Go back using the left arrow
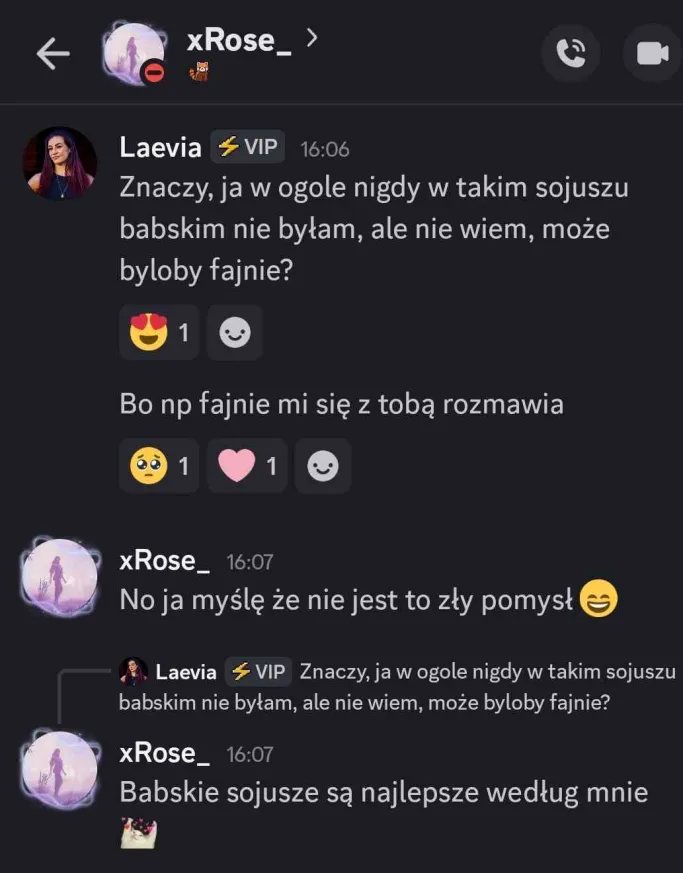The image size is (683, 873). 52,54
